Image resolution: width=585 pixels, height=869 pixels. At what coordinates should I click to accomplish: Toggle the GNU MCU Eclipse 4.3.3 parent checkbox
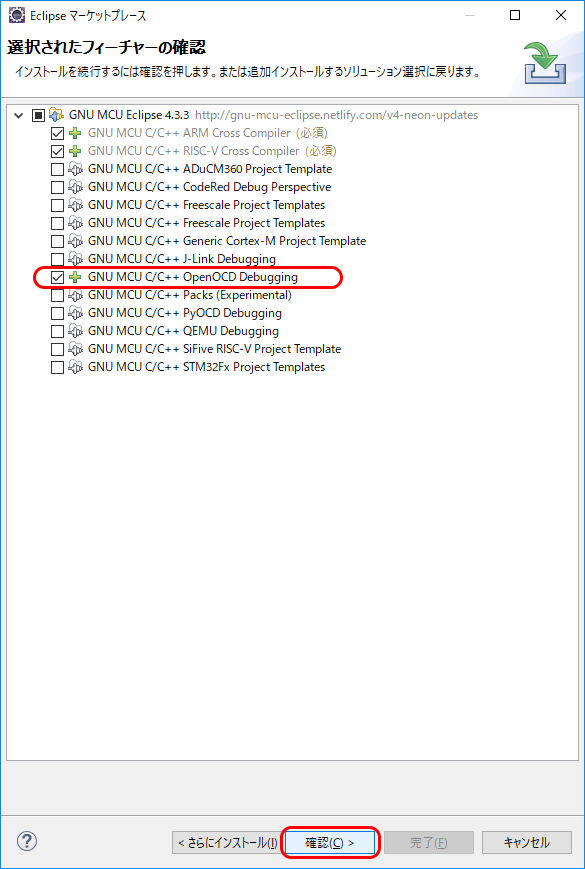point(38,115)
